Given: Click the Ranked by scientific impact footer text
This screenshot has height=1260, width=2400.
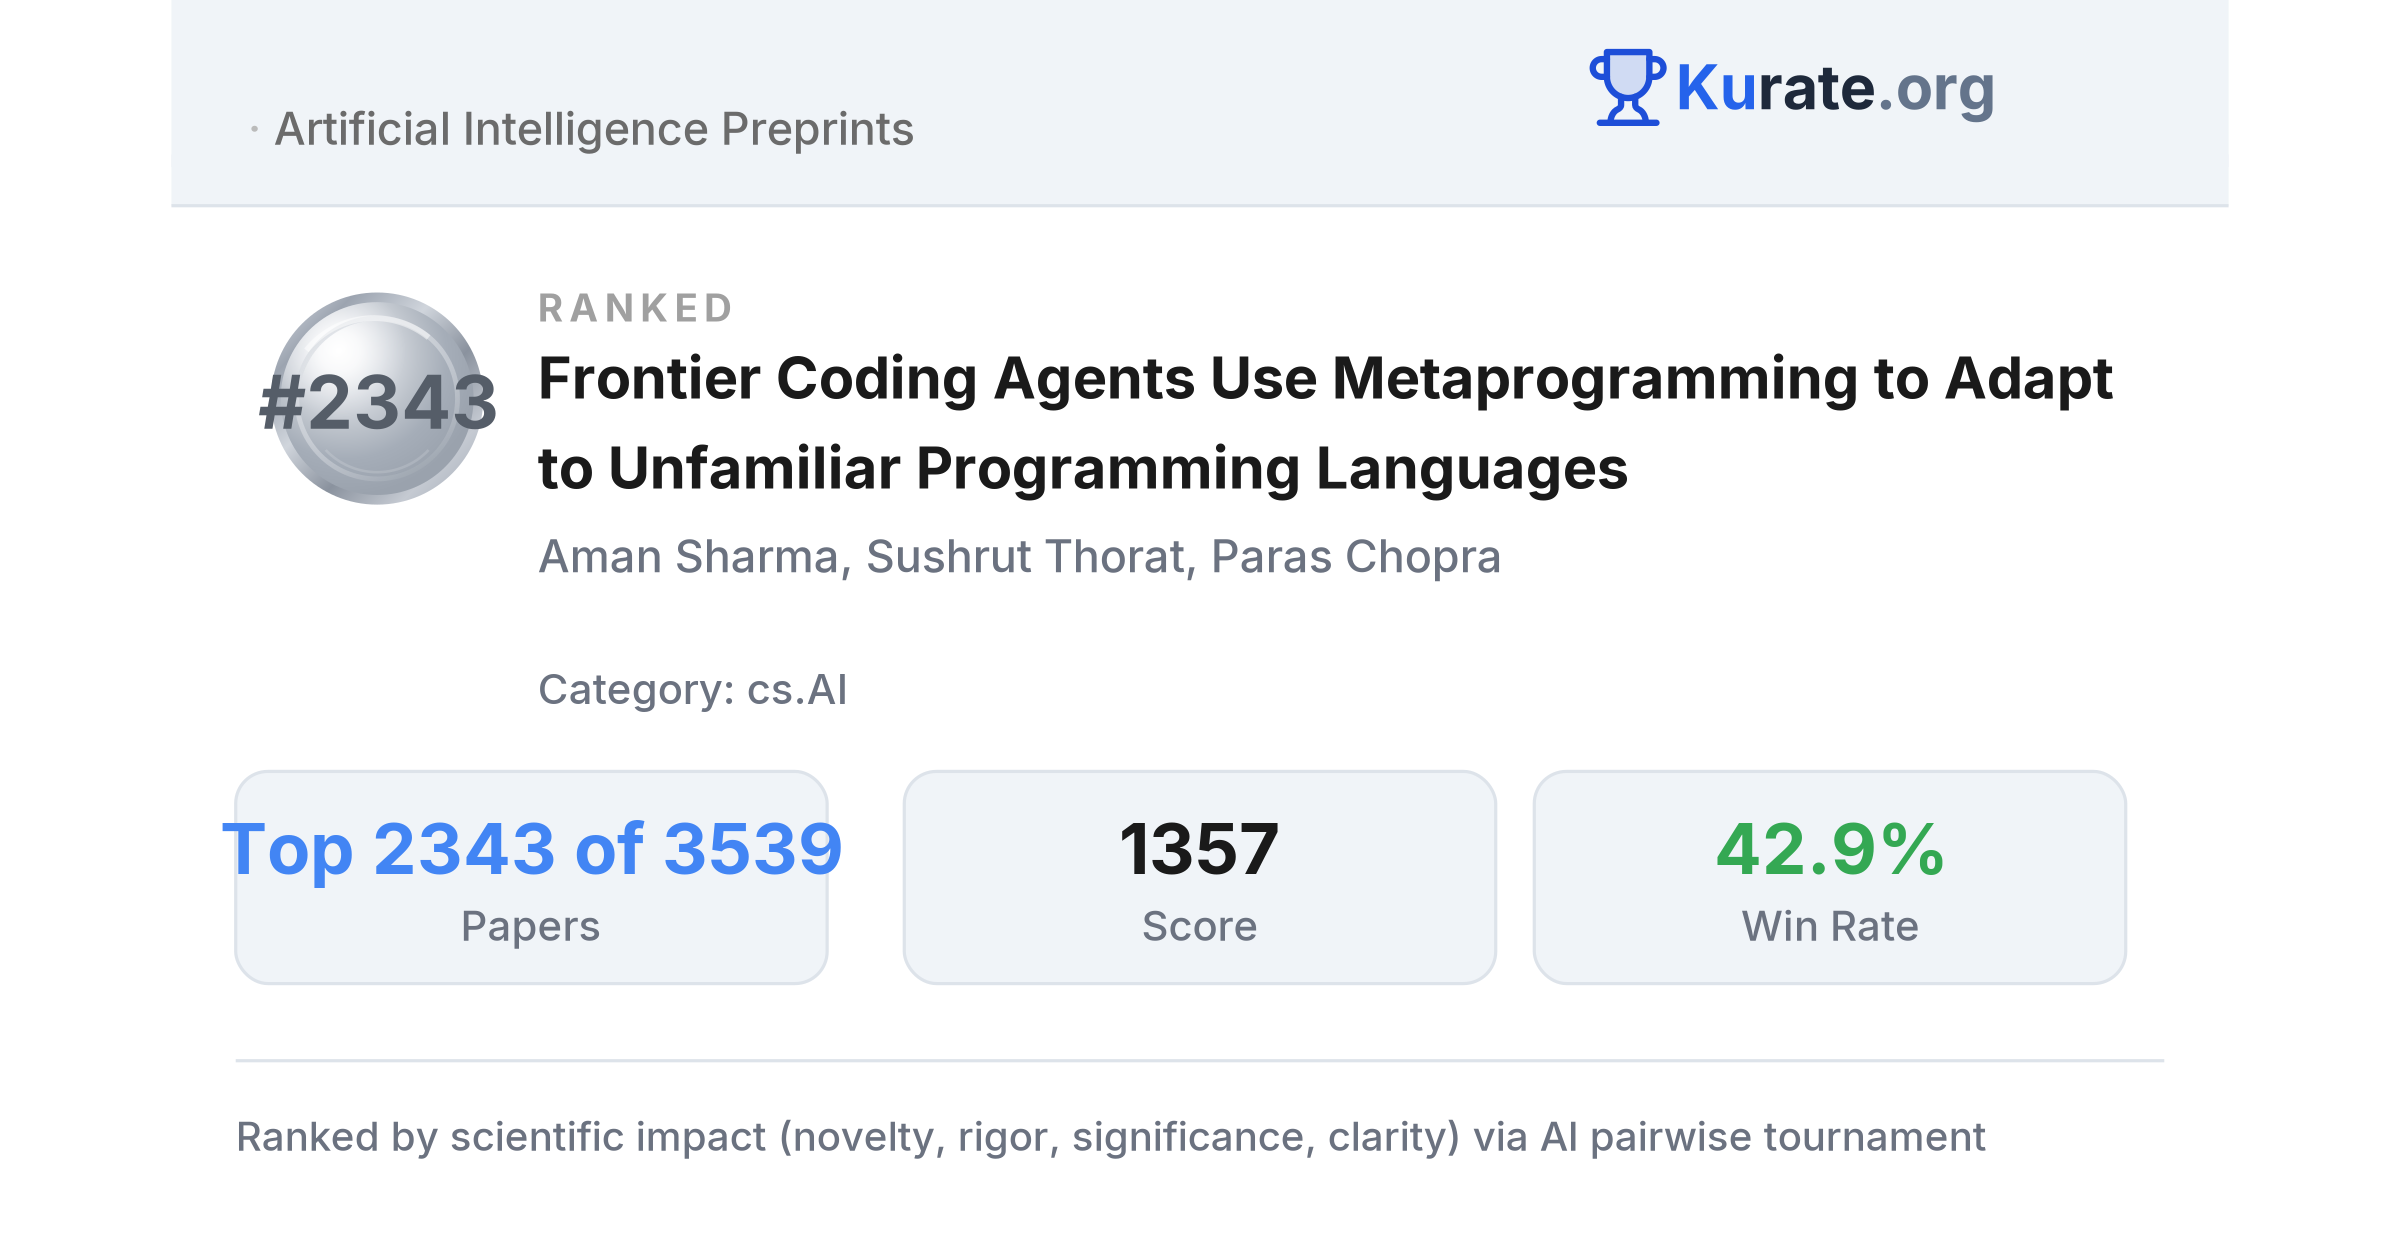Looking at the screenshot, I should coord(1110,1137).
